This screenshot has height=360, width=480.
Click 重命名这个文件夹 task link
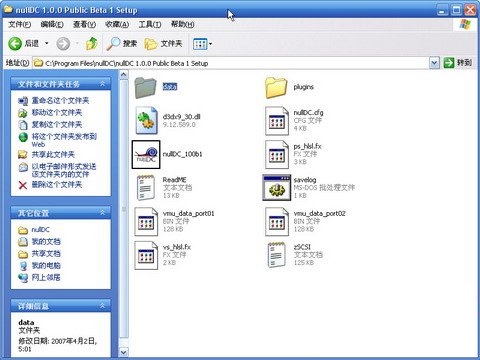pyautogui.click(x=60, y=100)
